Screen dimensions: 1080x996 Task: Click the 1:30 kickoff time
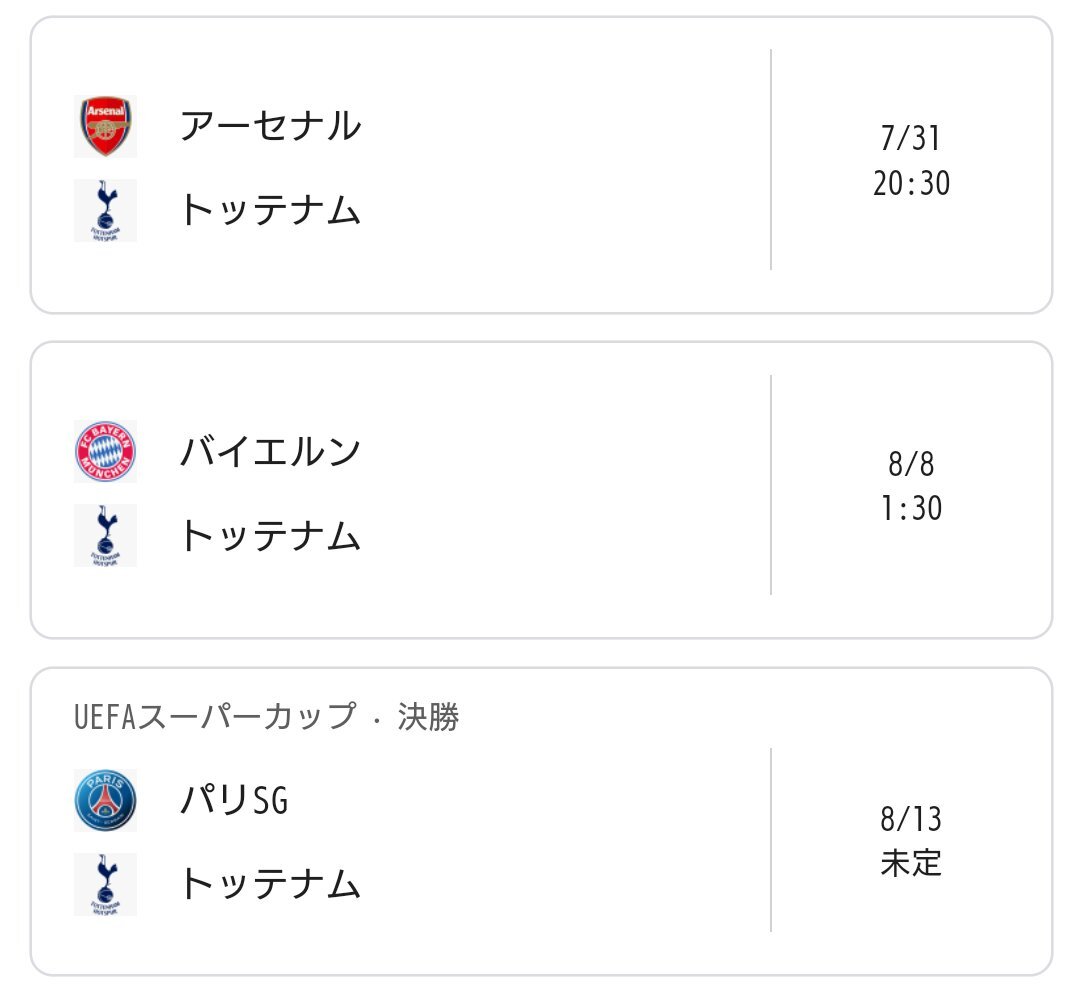pos(911,508)
